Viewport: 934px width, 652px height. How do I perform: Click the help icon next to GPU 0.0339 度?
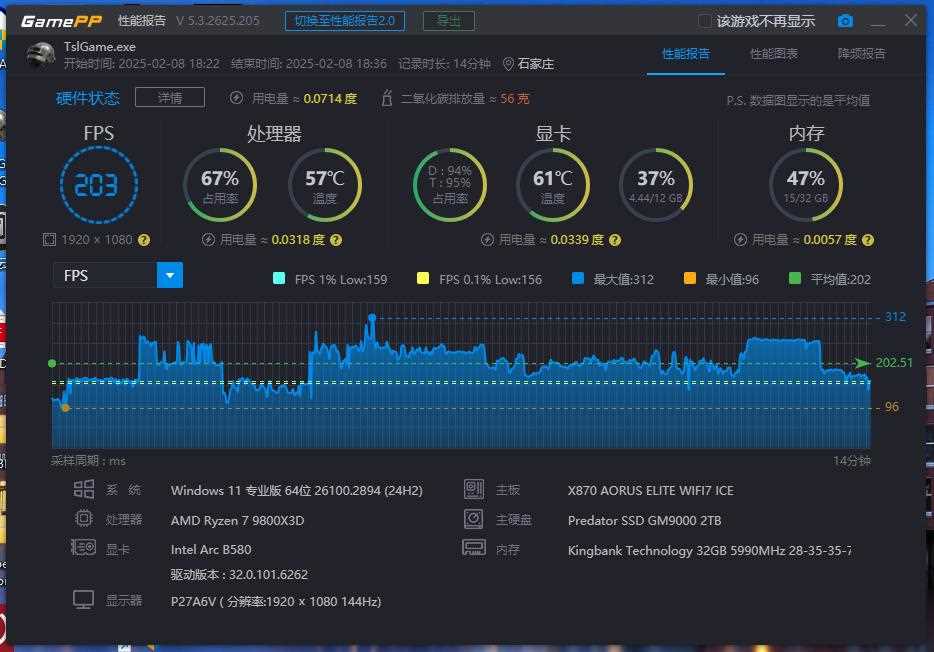(615, 239)
